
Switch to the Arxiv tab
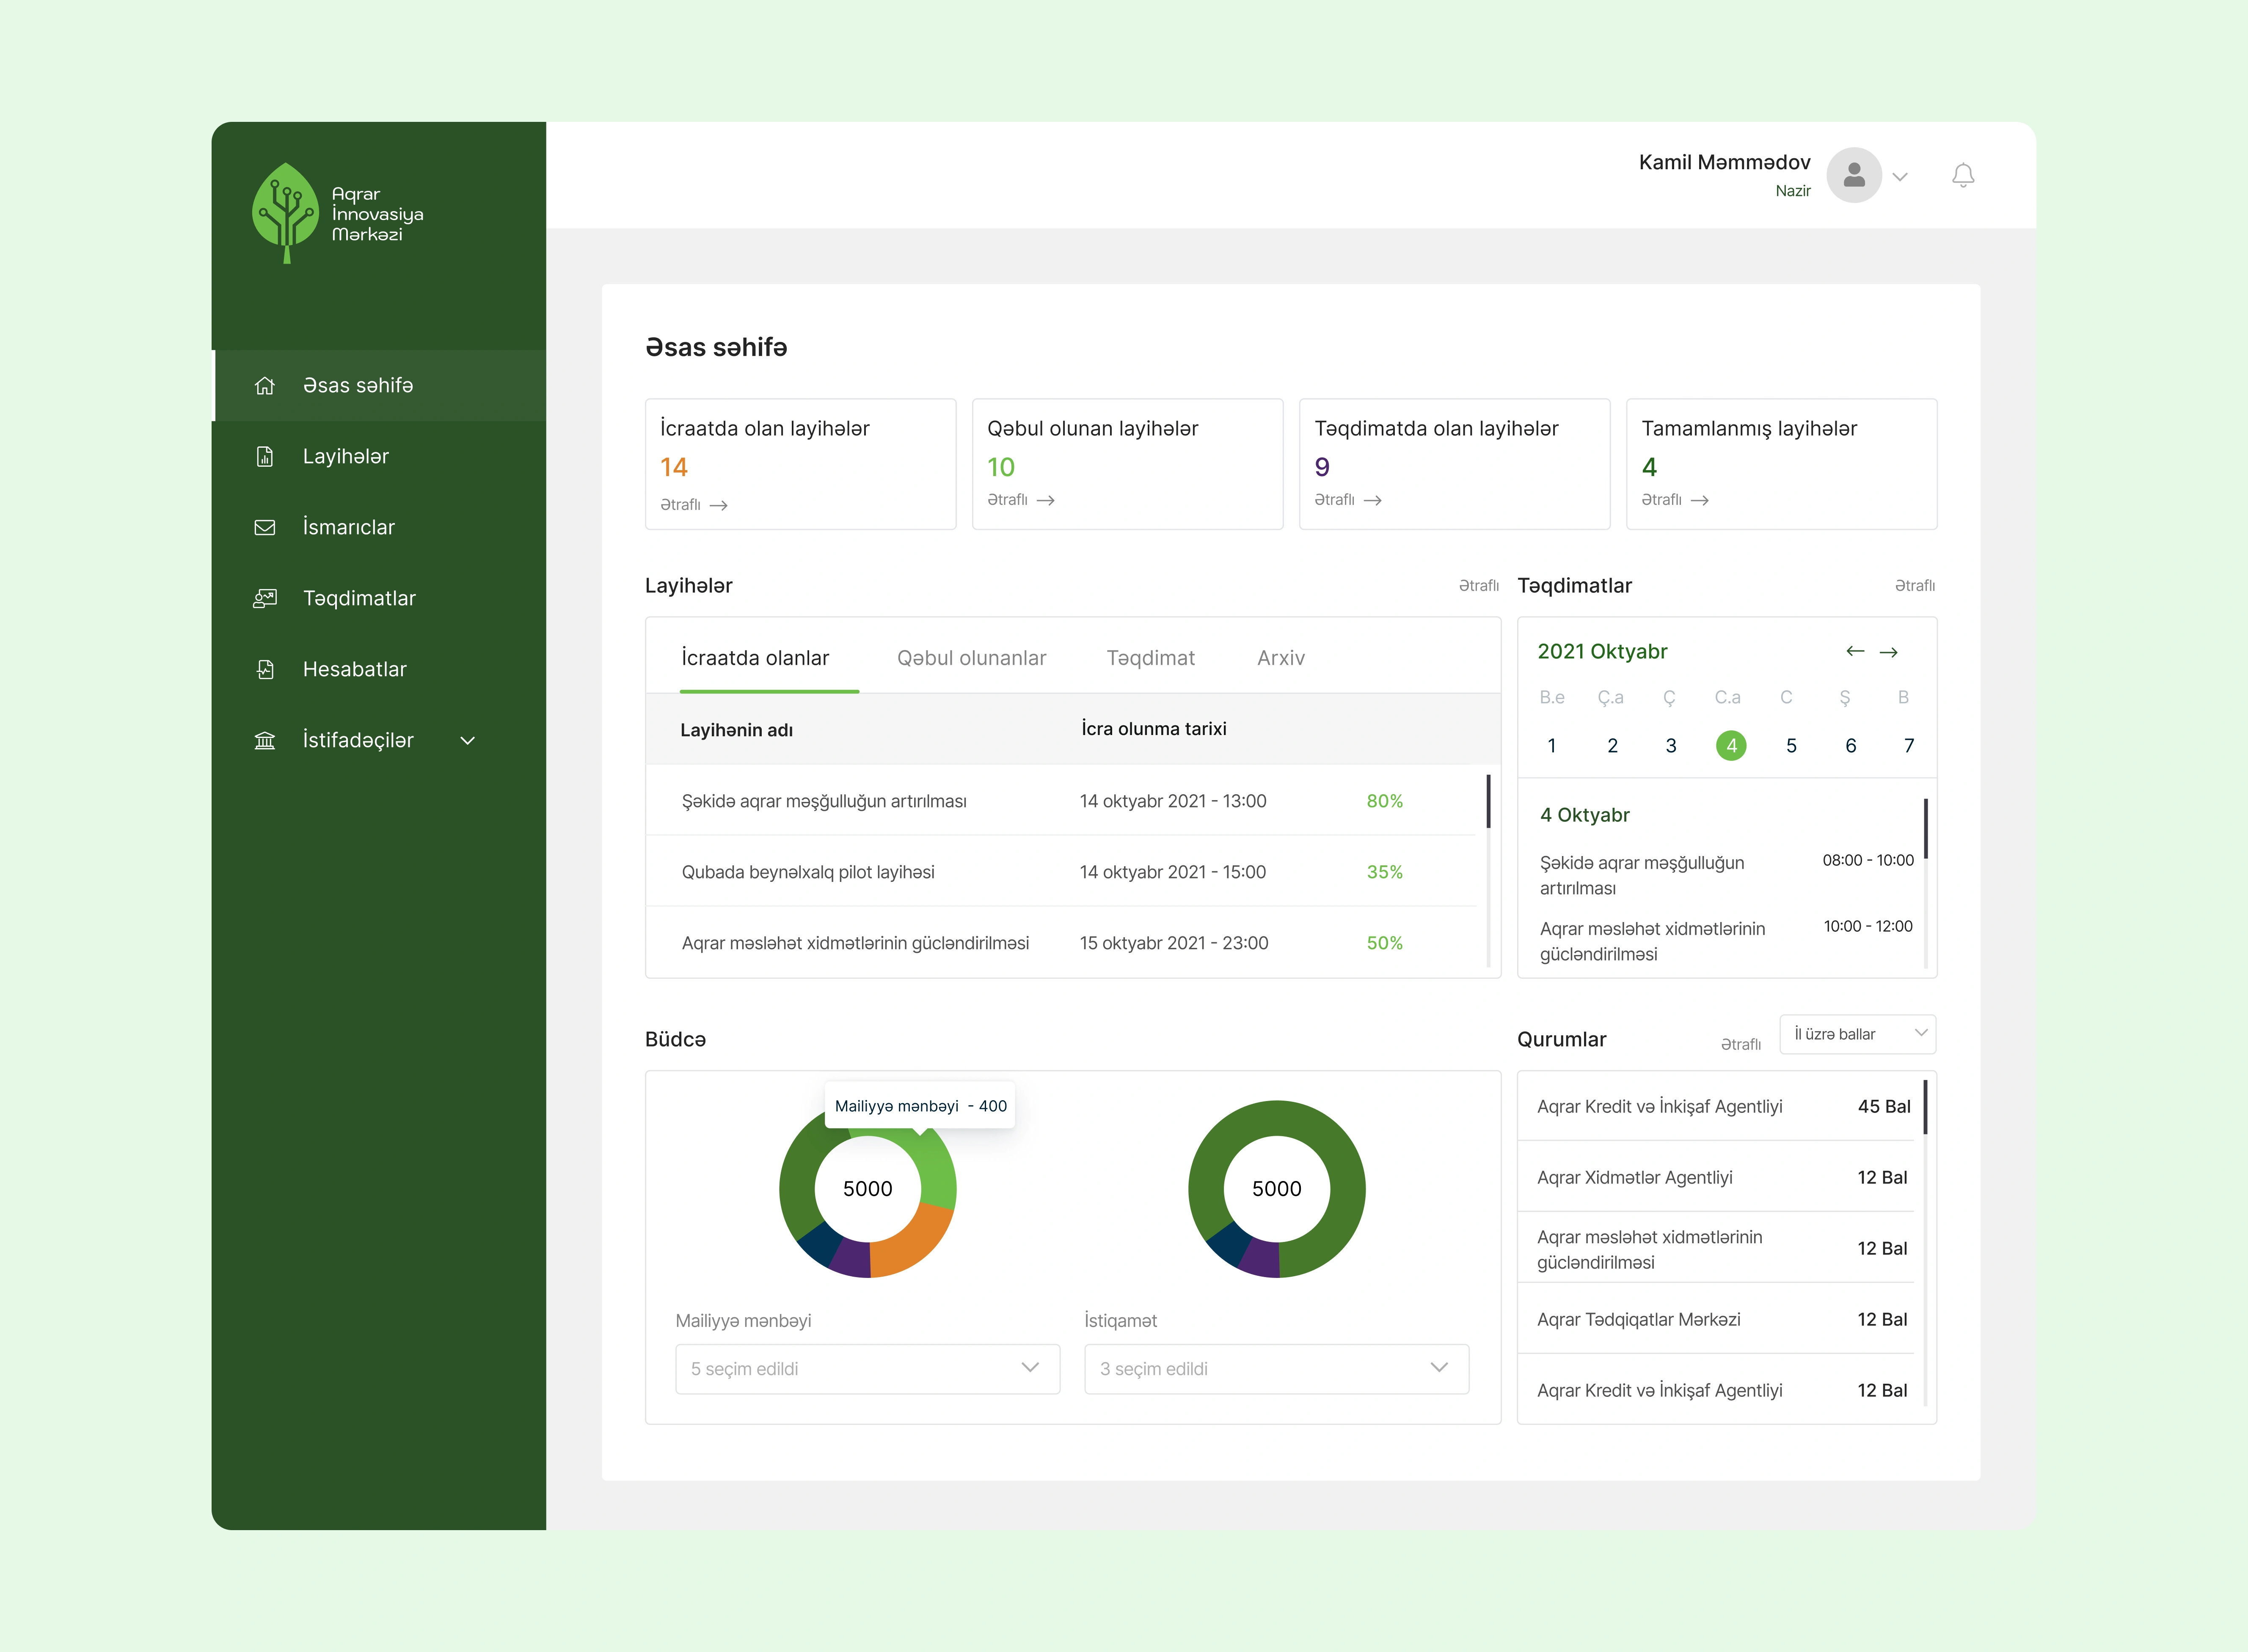1280,658
